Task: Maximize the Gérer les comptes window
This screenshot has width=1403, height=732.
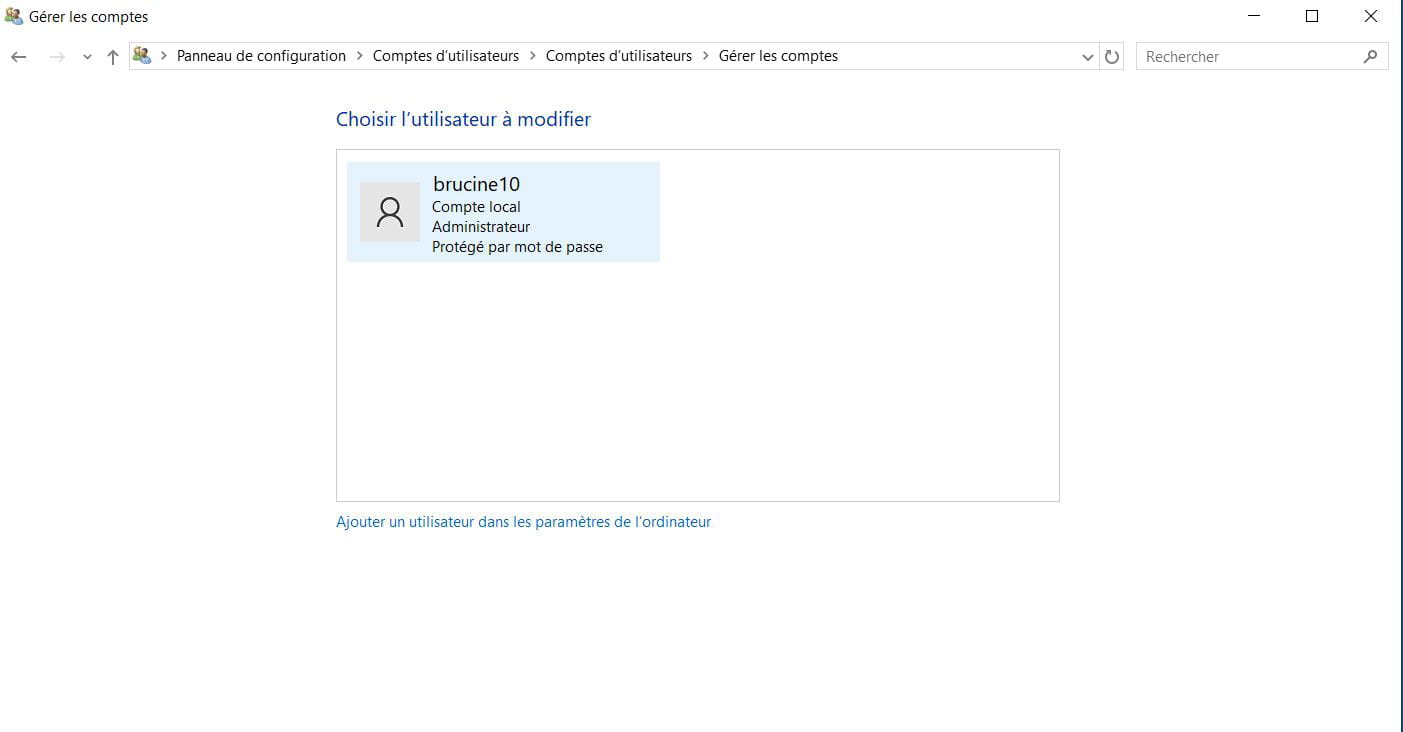Action: (x=1312, y=16)
